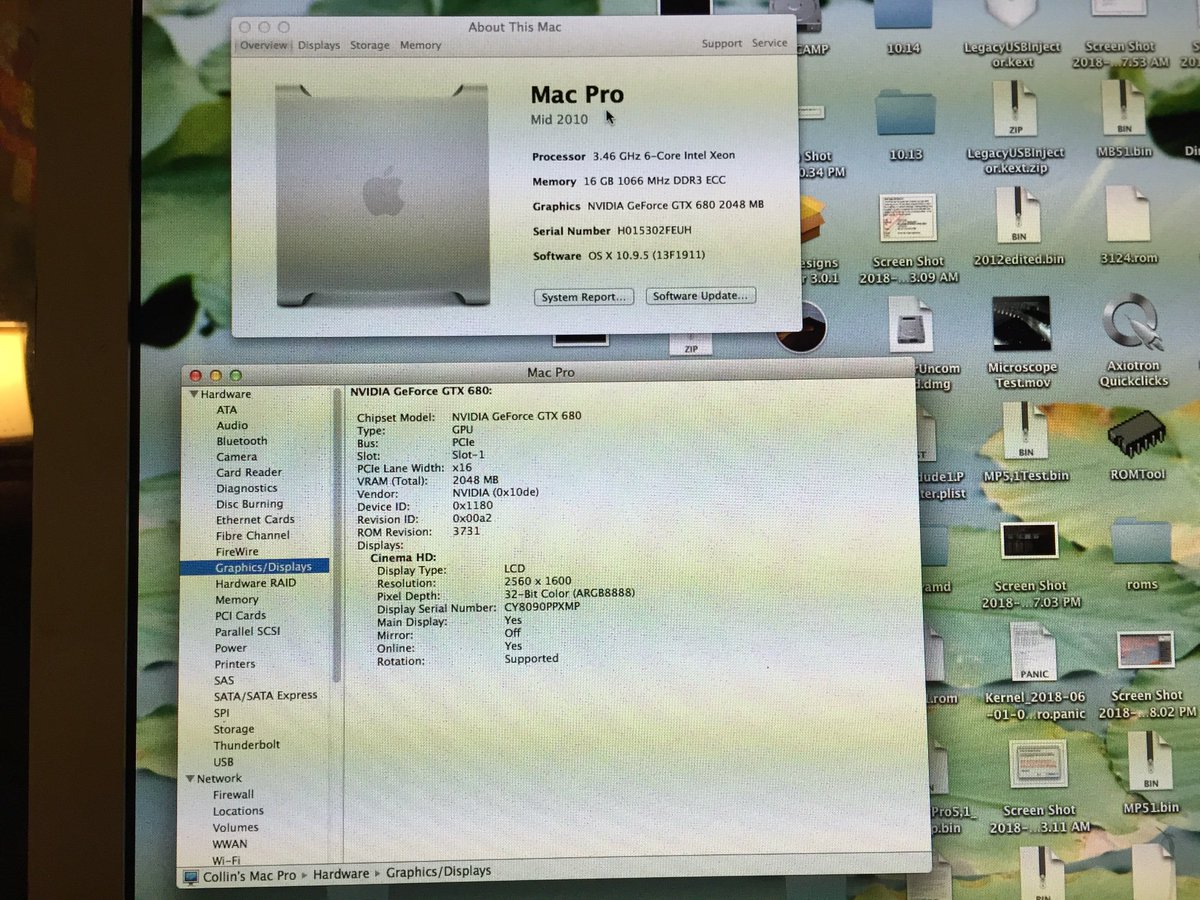The height and width of the screenshot is (900, 1200).
Task: Select Locations under Network
Action: click(x=238, y=812)
